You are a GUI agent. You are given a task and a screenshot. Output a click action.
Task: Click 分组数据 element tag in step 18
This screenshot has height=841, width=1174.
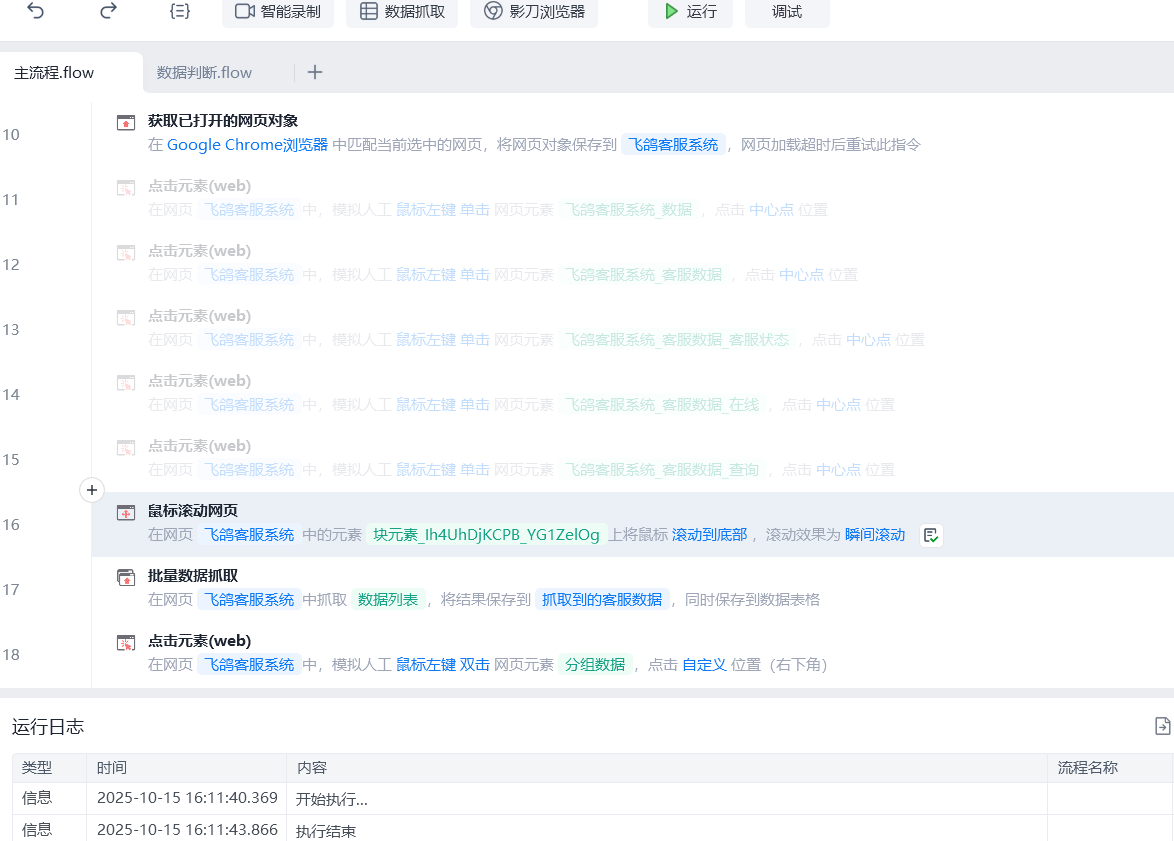point(594,665)
